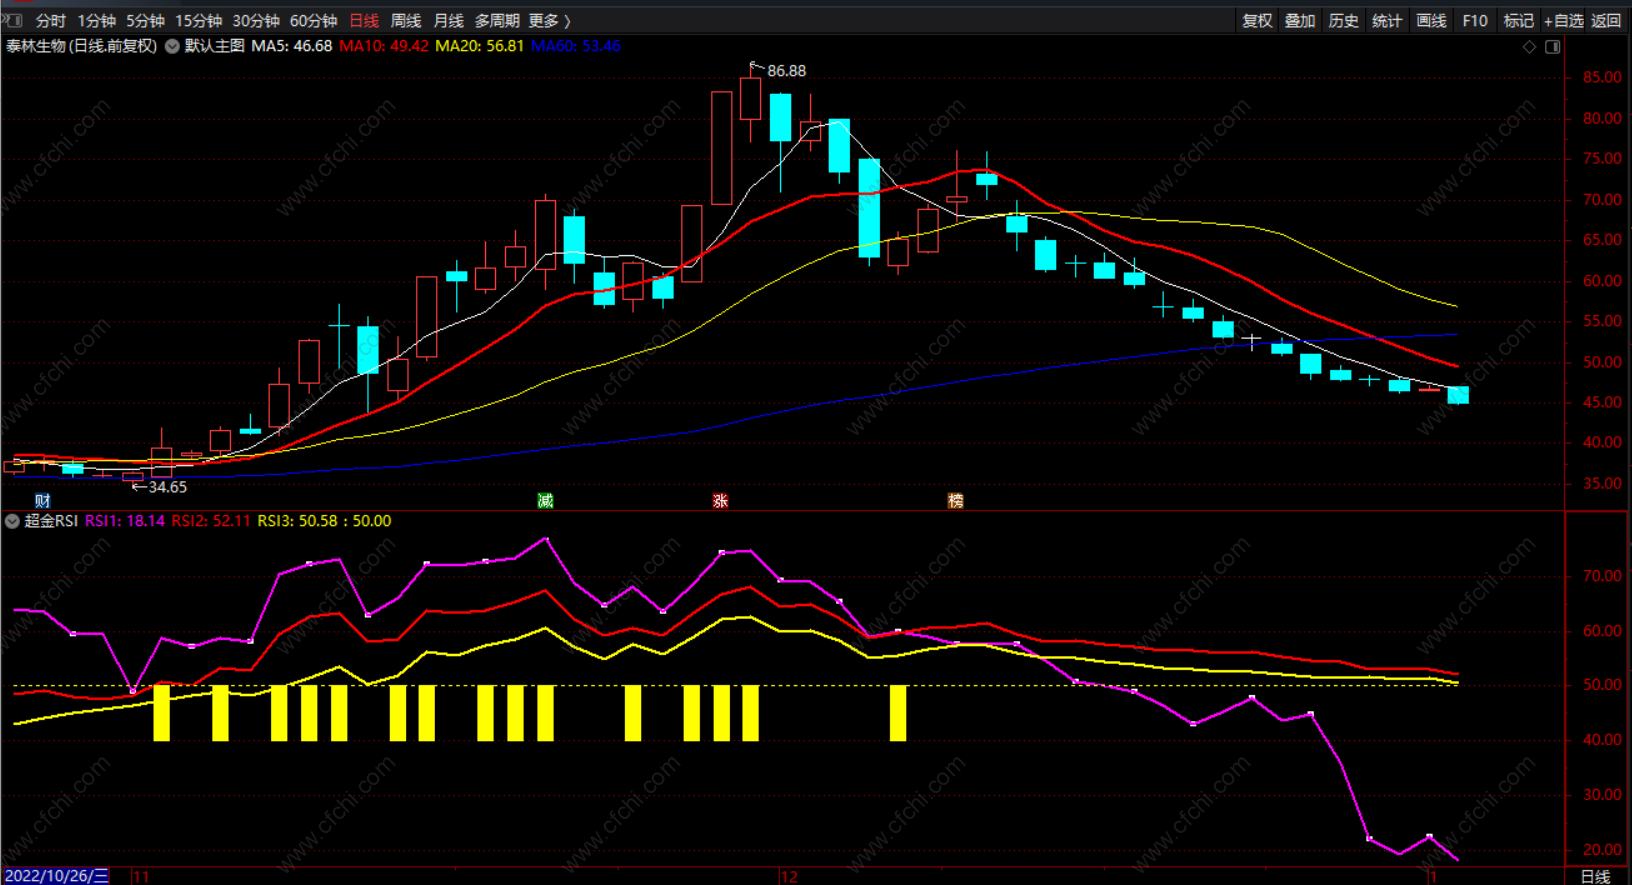Screen dimensions: 1632x885
Task: Click the 86.88 high price annotation
Action: [x=786, y=71]
